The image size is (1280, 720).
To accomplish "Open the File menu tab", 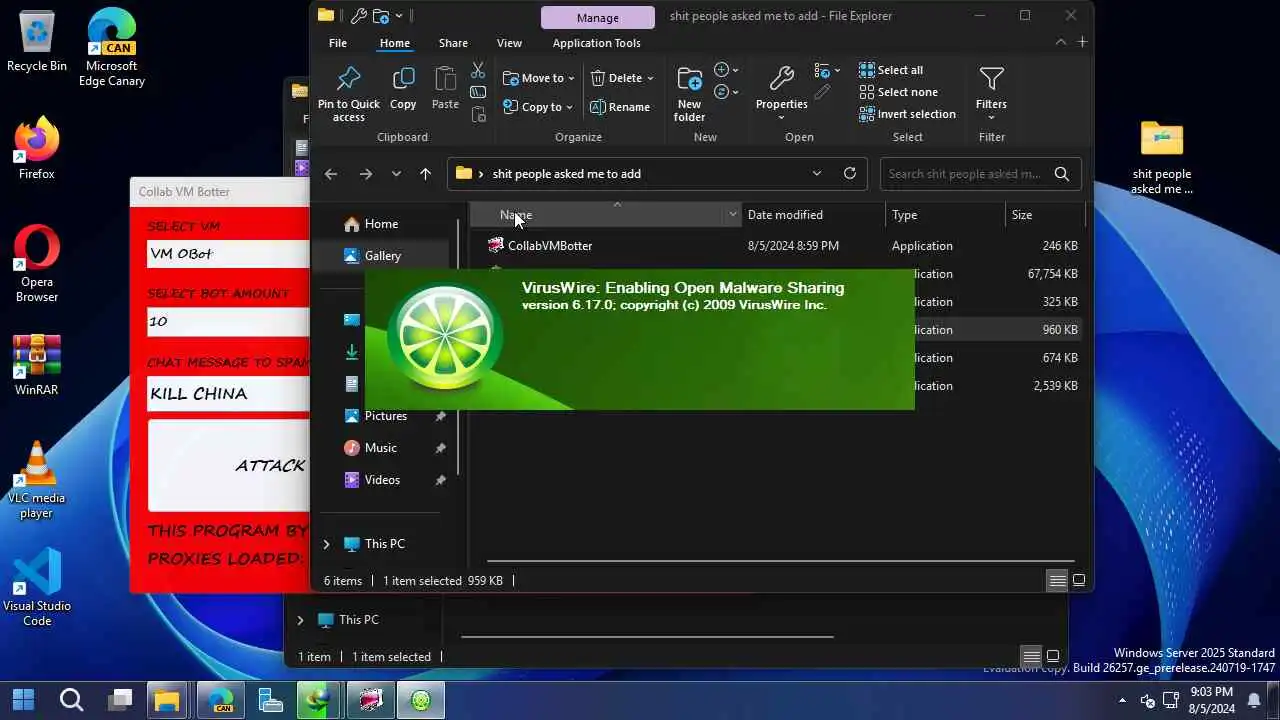I will [338, 43].
